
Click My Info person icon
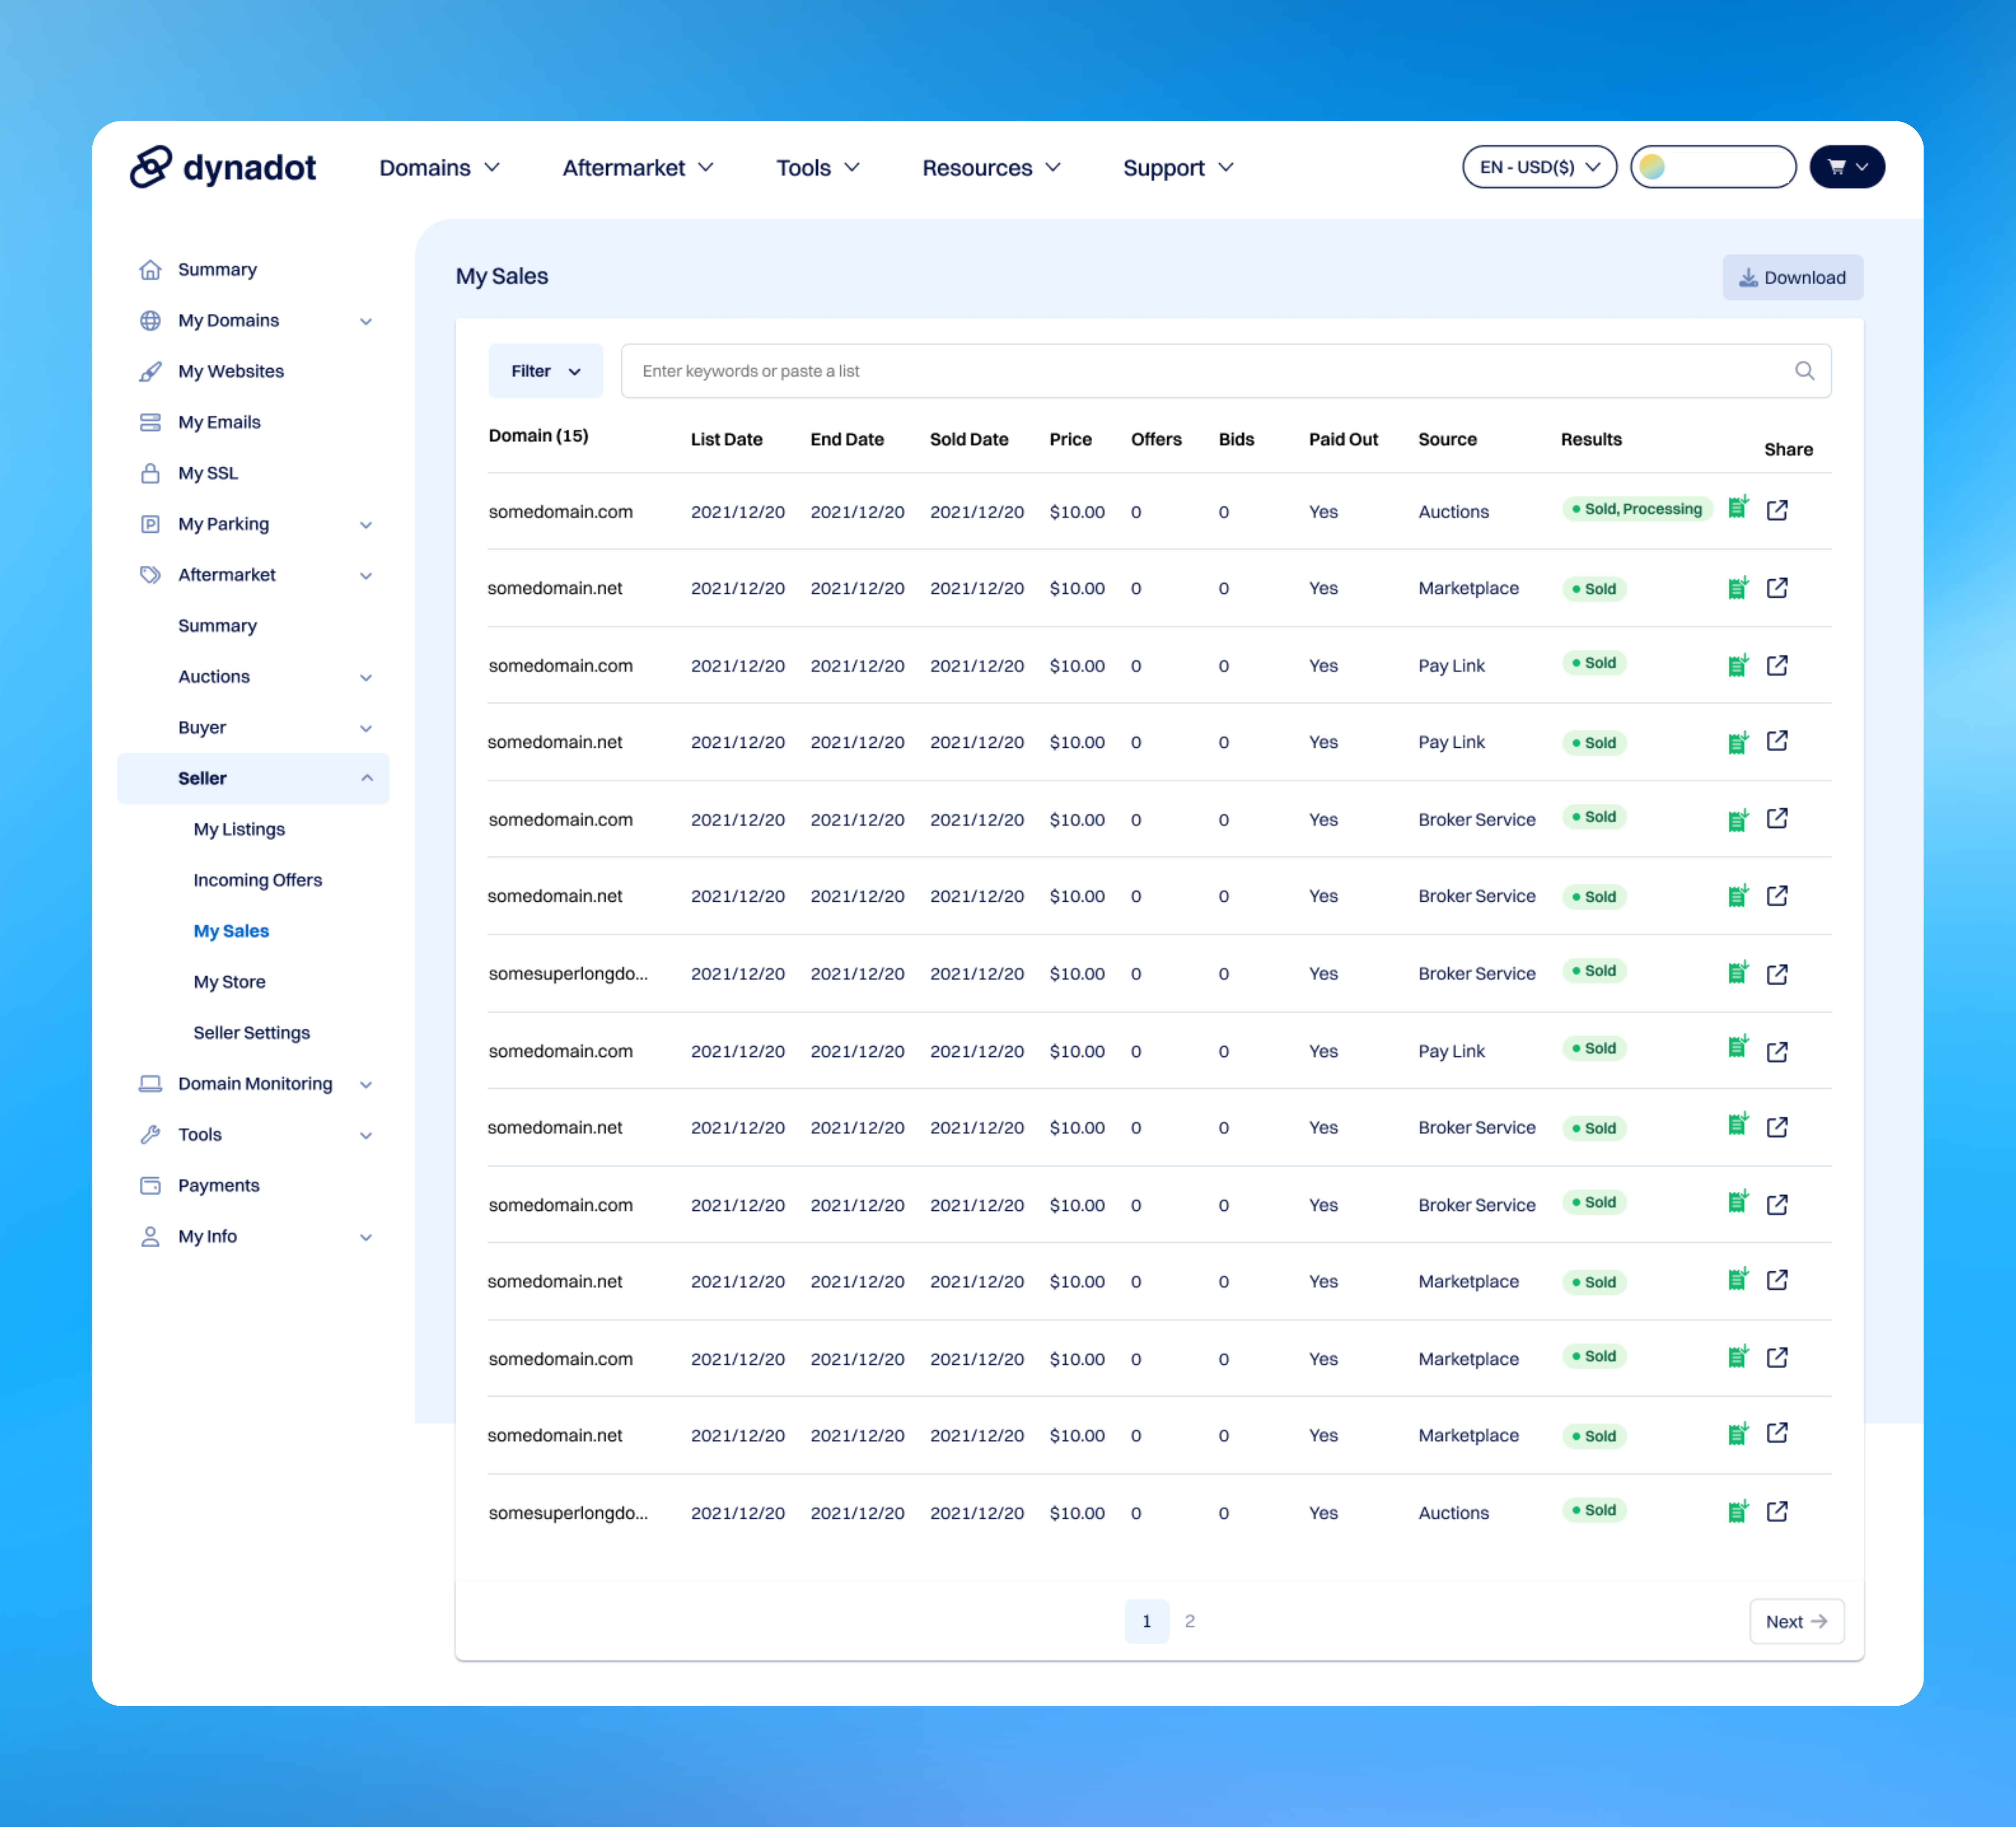tap(150, 1237)
